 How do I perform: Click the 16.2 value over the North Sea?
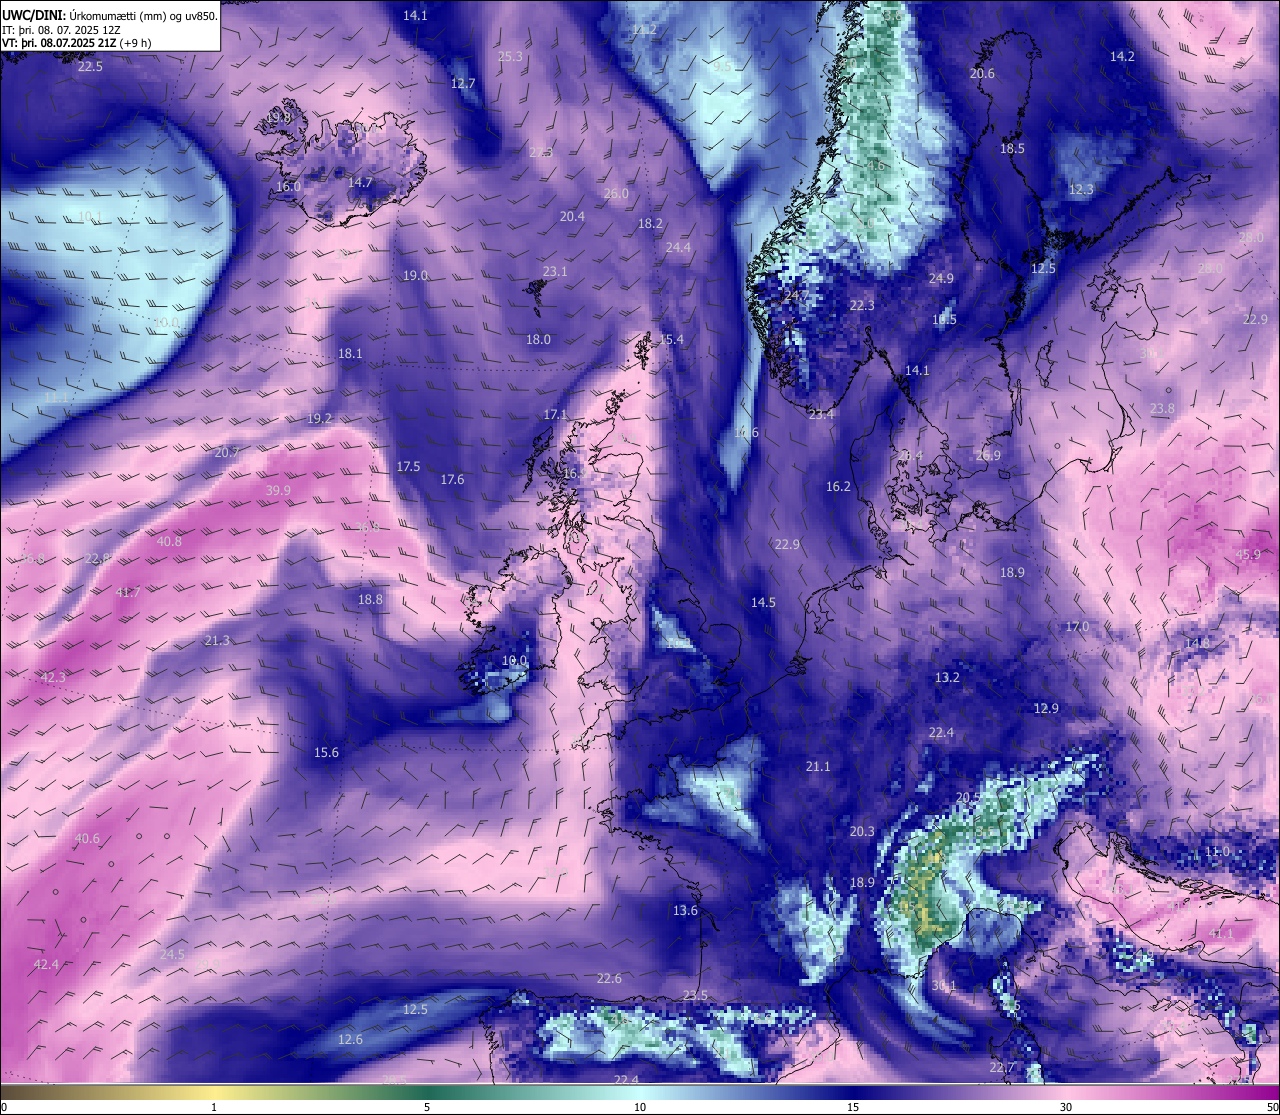tap(838, 487)
